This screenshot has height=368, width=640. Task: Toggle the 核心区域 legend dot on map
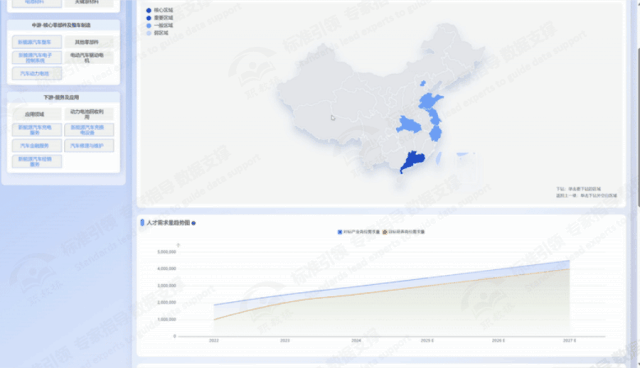[149, 10]
